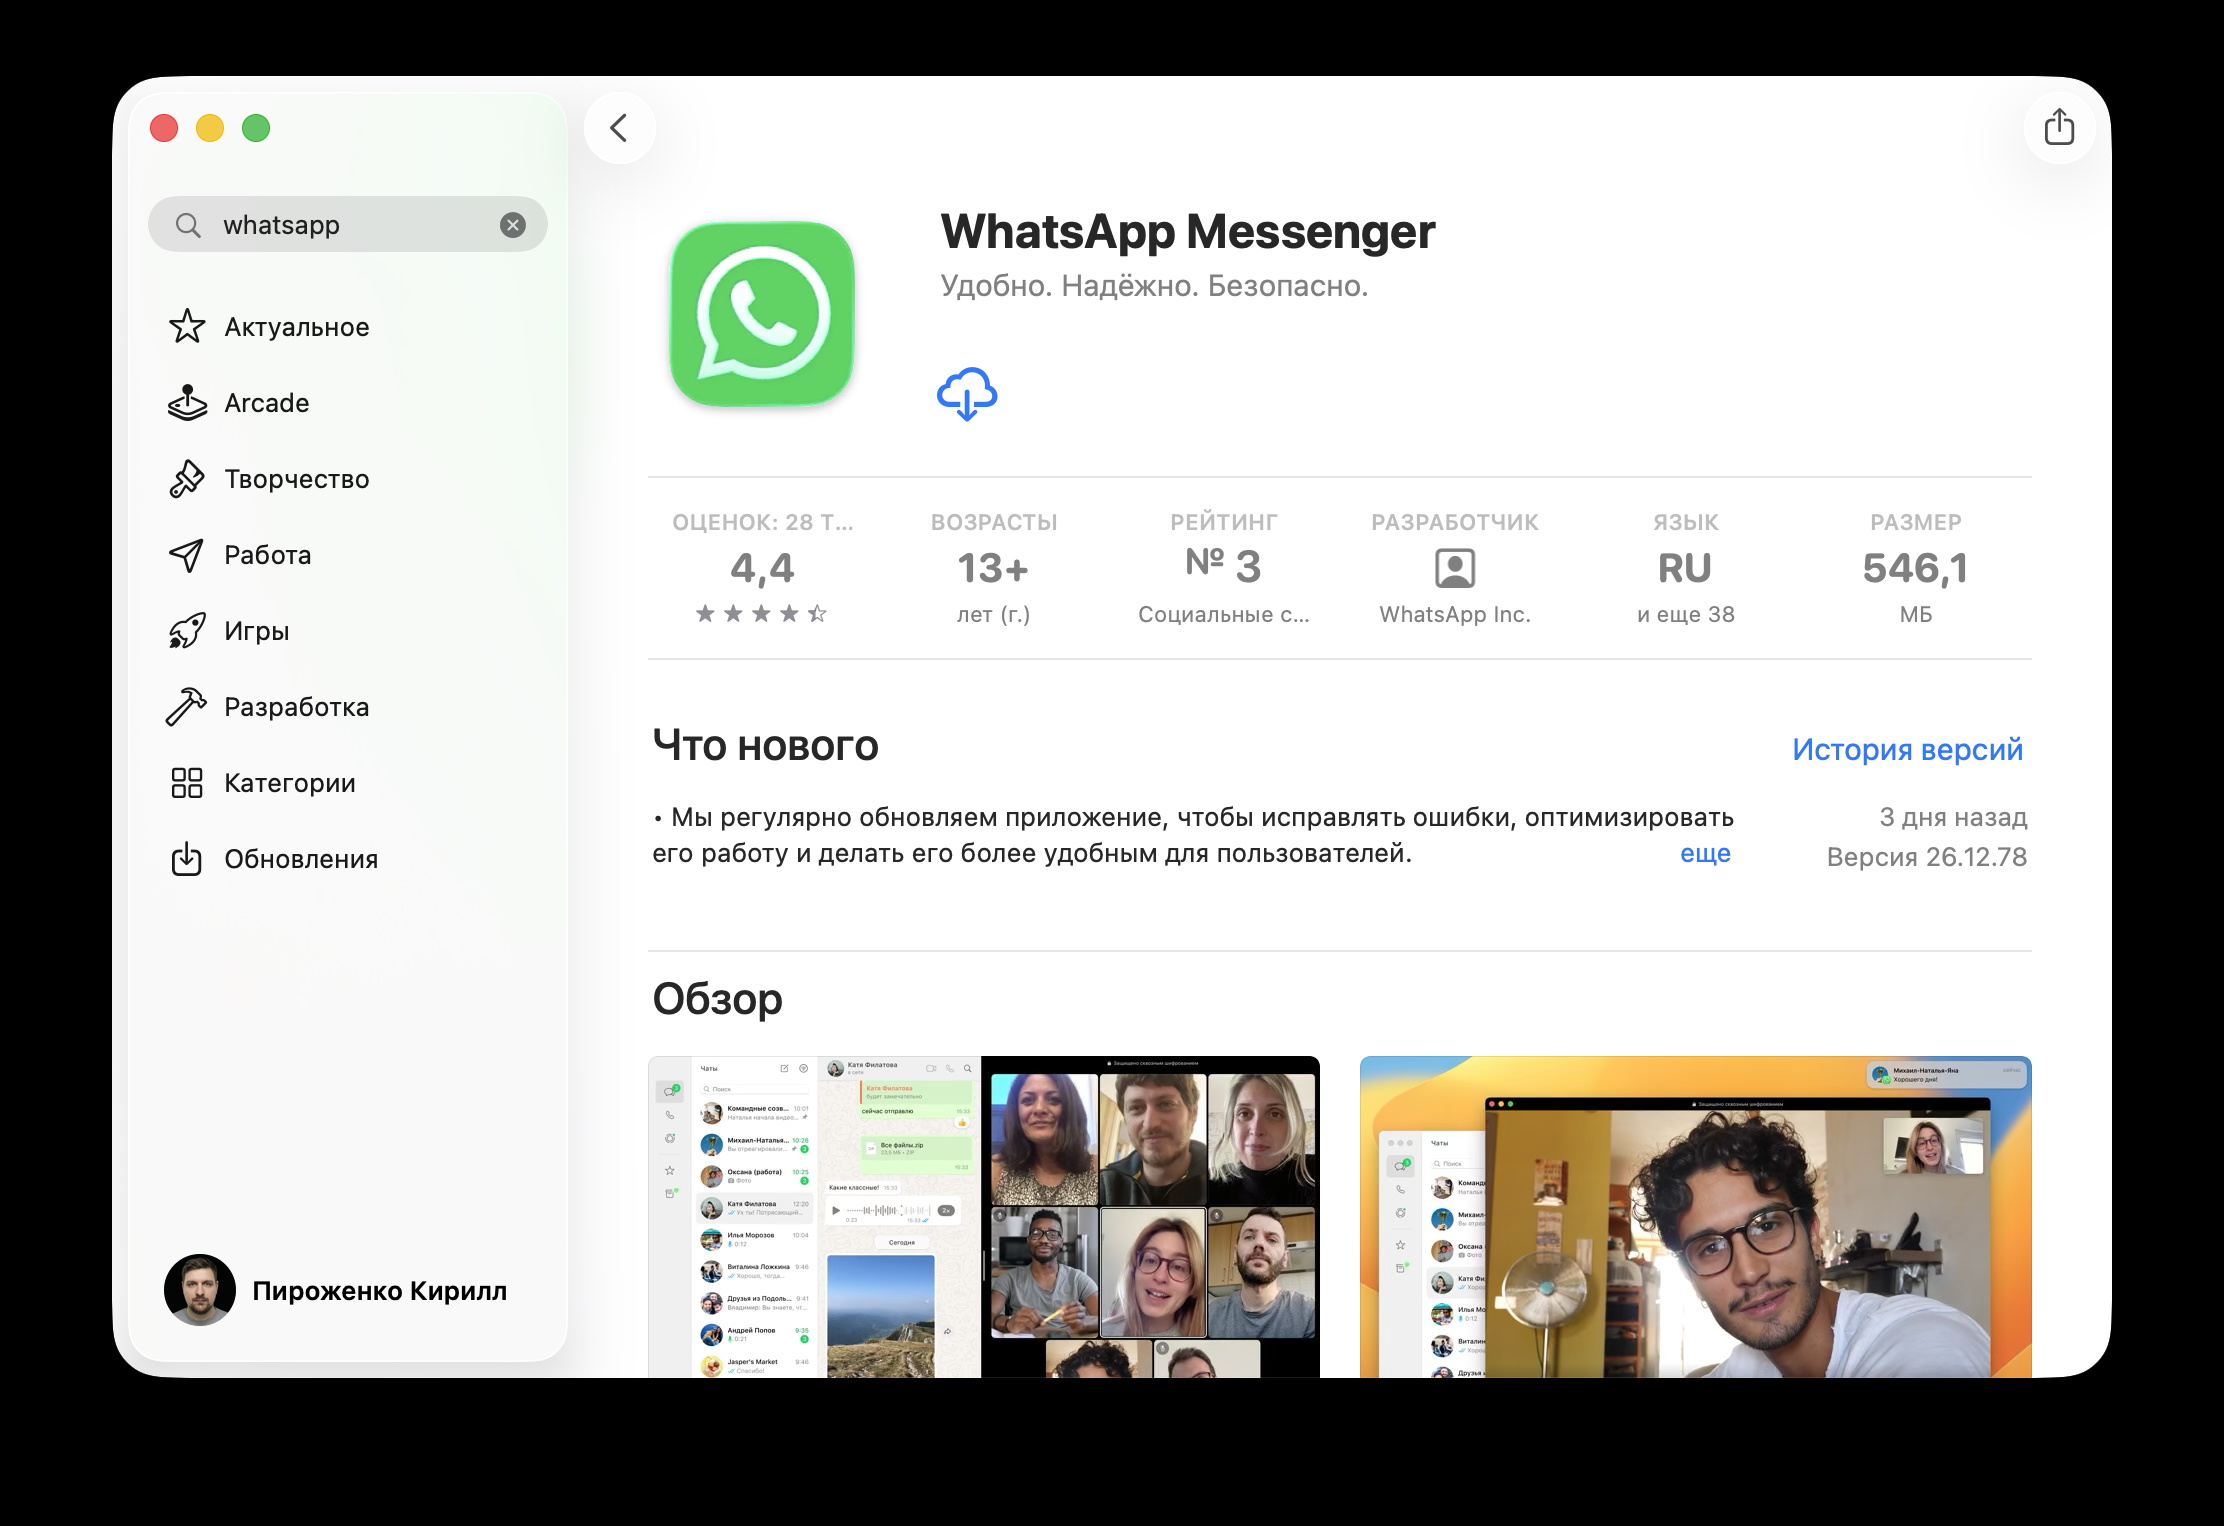Check app Обновления in the sidebar
Image resolution: width=2224 pixels, height=1526 pixels.
301,858
